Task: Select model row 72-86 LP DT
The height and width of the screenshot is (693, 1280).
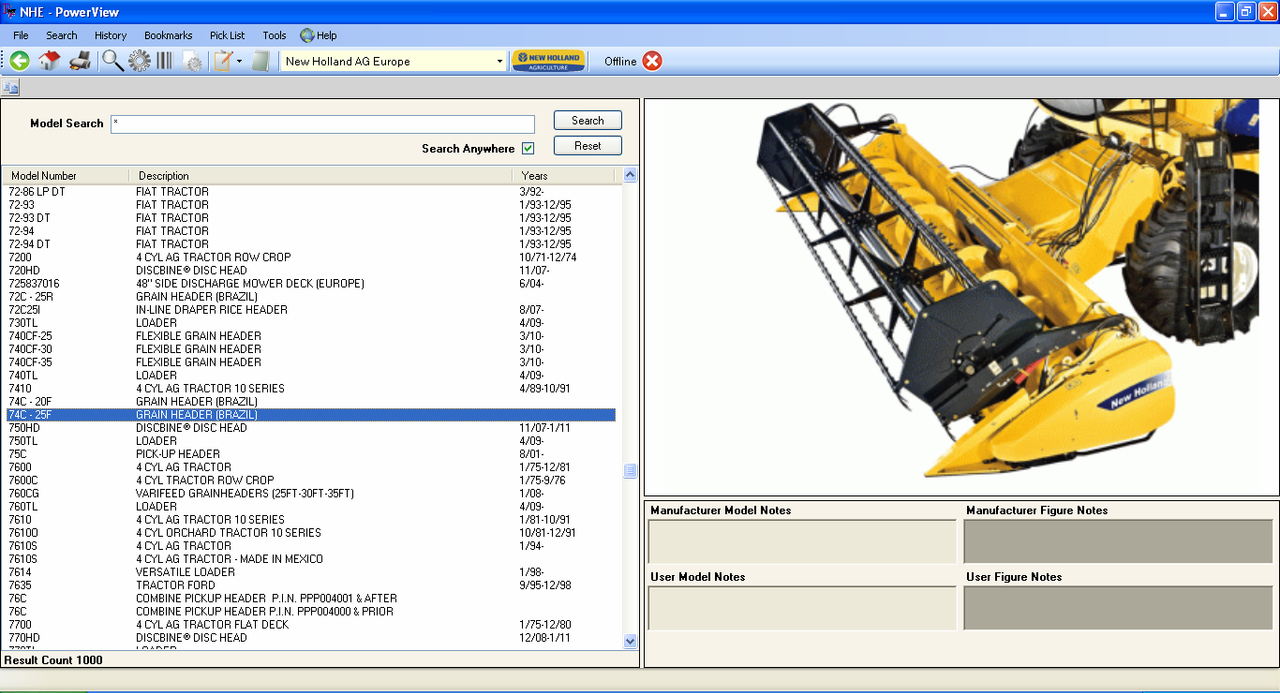Action: pos(309,192)
